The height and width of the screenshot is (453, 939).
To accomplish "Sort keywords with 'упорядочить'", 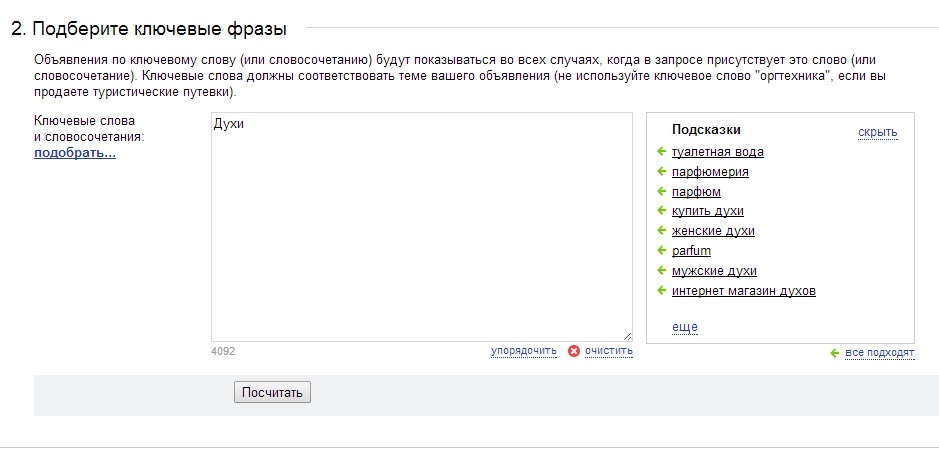I will [x=523, y=351].
